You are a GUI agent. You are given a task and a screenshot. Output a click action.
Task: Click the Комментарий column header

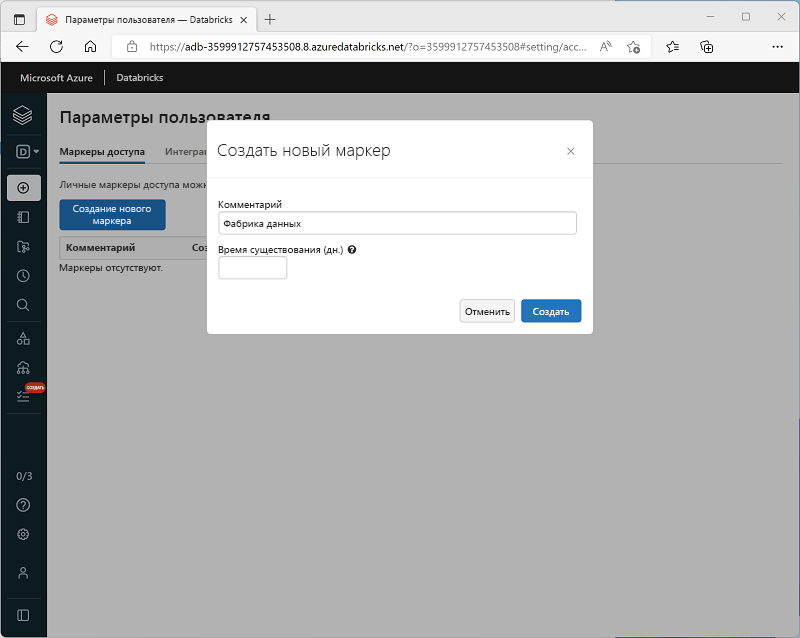pos(101,248)
